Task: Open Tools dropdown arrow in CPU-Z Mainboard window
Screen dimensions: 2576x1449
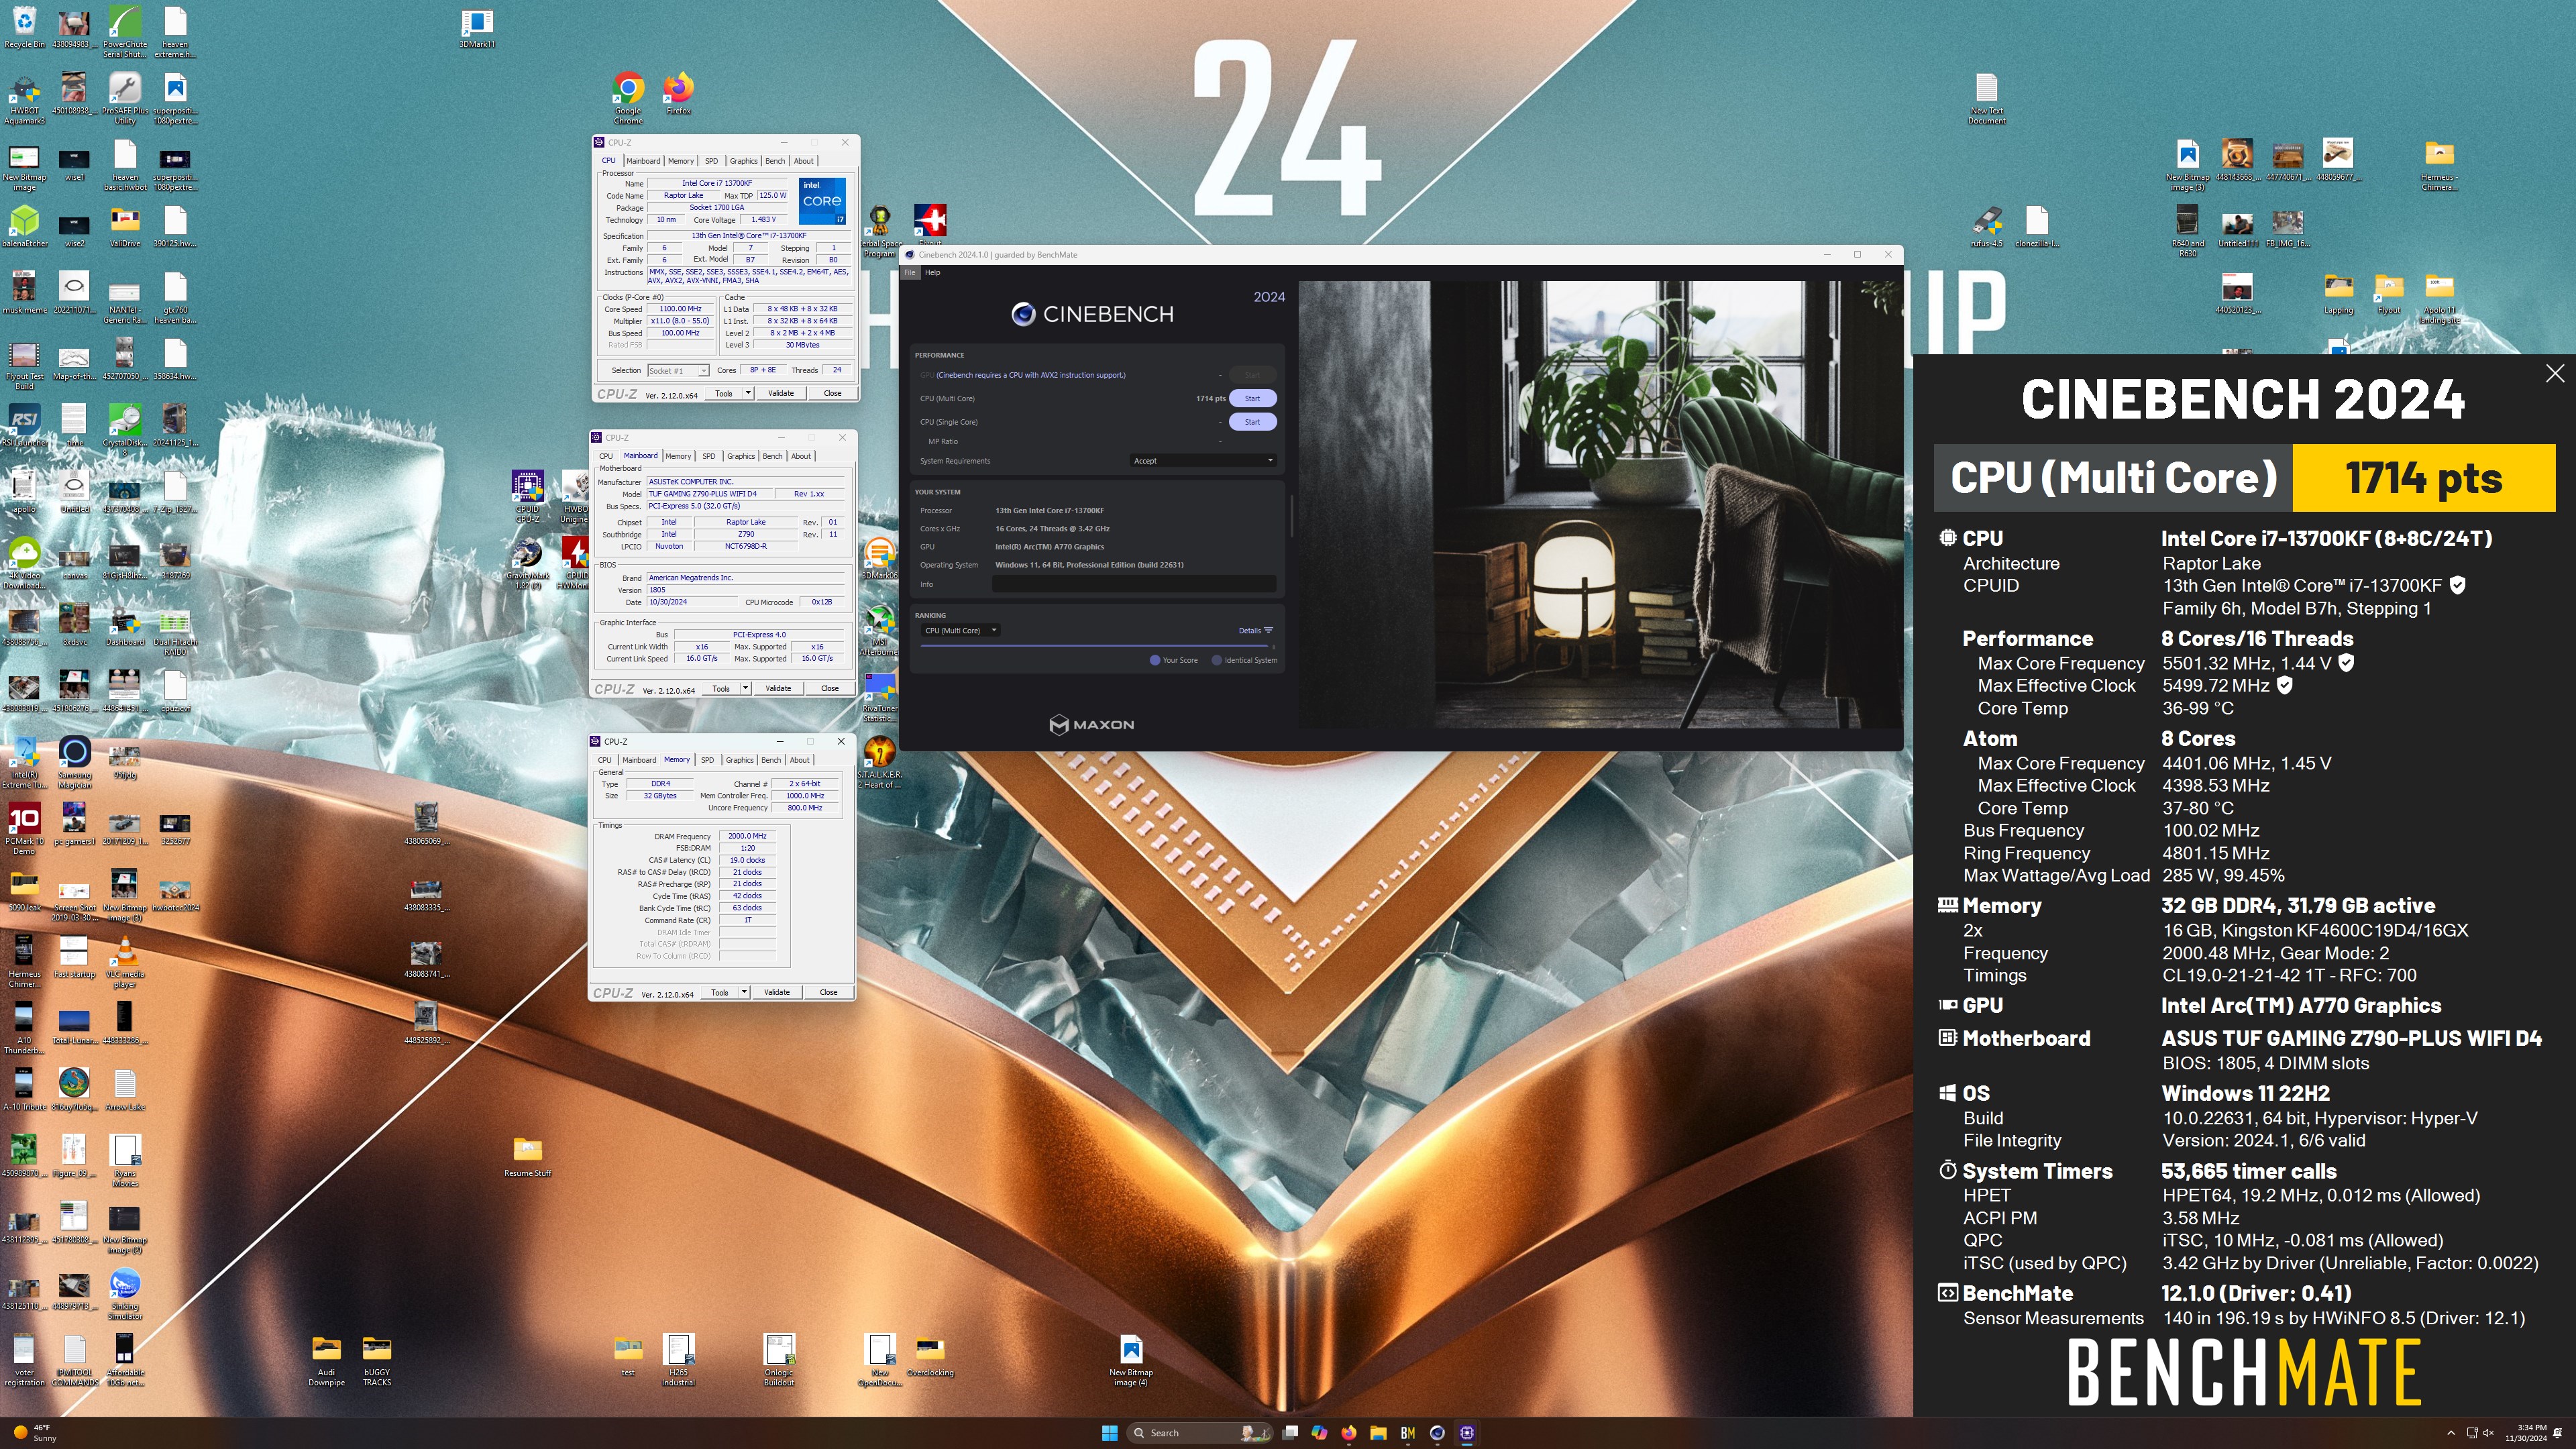Action: click(x=745, y=688)
